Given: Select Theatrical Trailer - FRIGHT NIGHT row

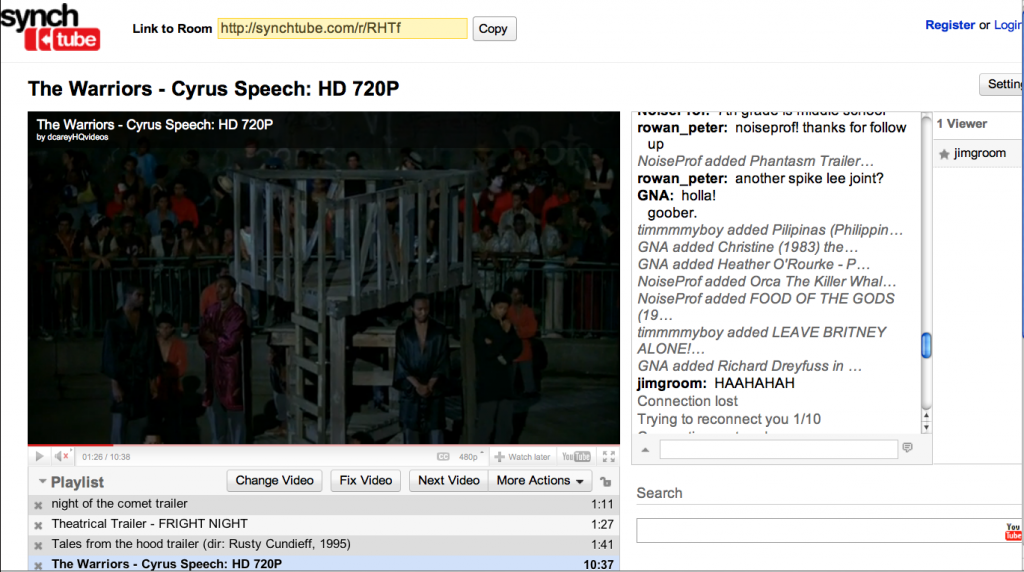Looking at the screenshot, I should (x=324, y=524).
